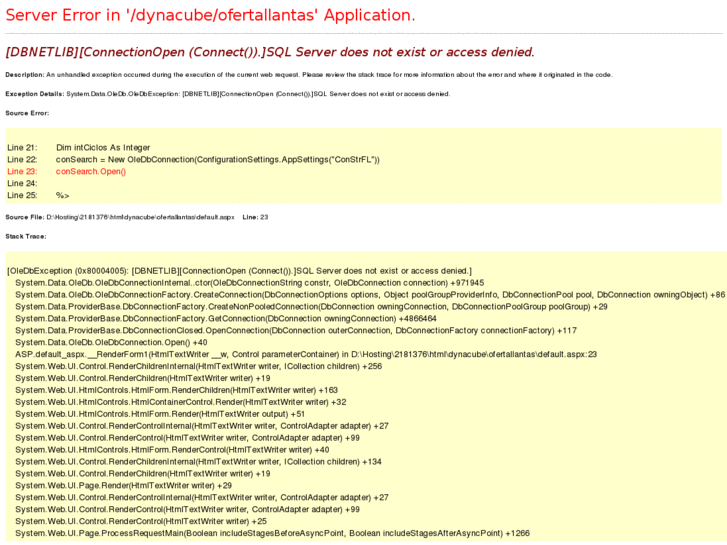The width and height of the screenshot is (727, 545).
Task: Click the OleDbConnectionInternal..ctor +971945 line
Action: [x=250, y=283]
